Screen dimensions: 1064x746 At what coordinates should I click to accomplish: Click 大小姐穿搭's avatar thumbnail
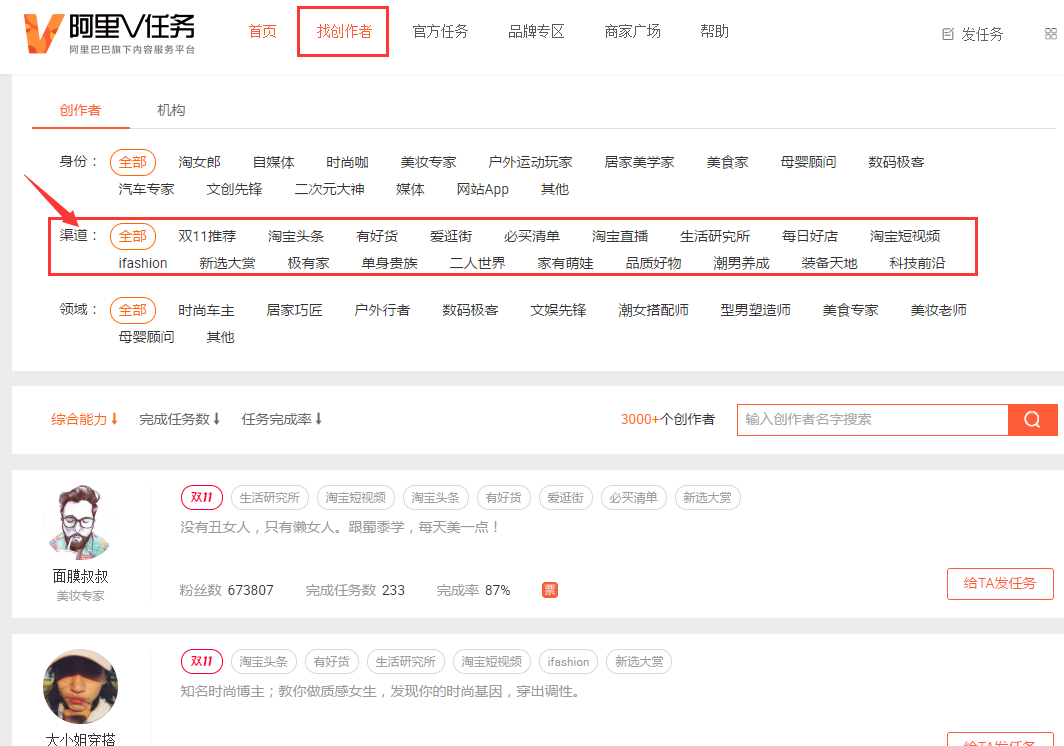80,686
